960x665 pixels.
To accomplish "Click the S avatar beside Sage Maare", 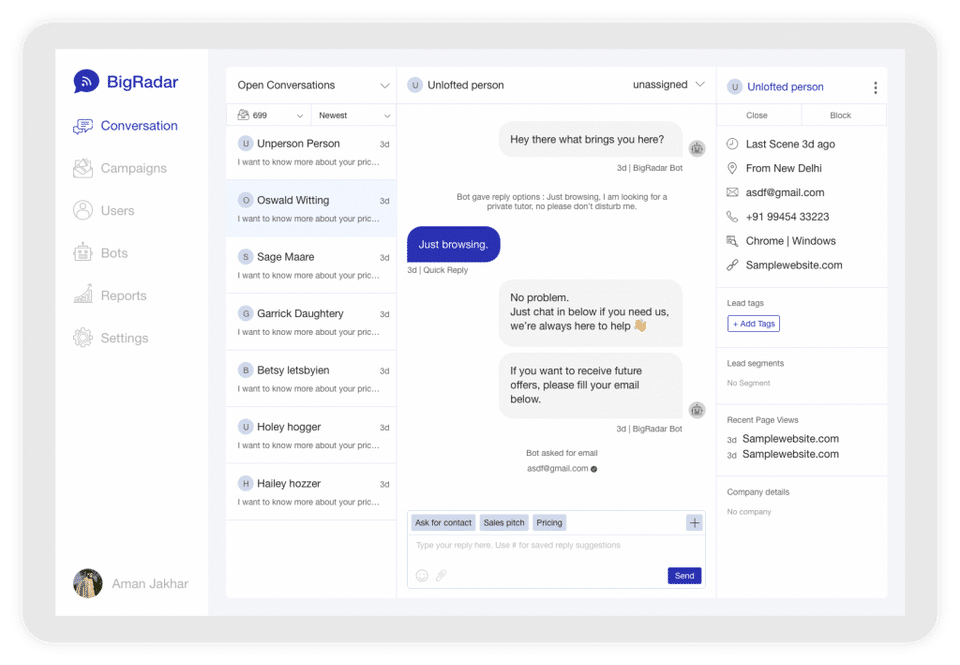I will (x=246, y=257).
